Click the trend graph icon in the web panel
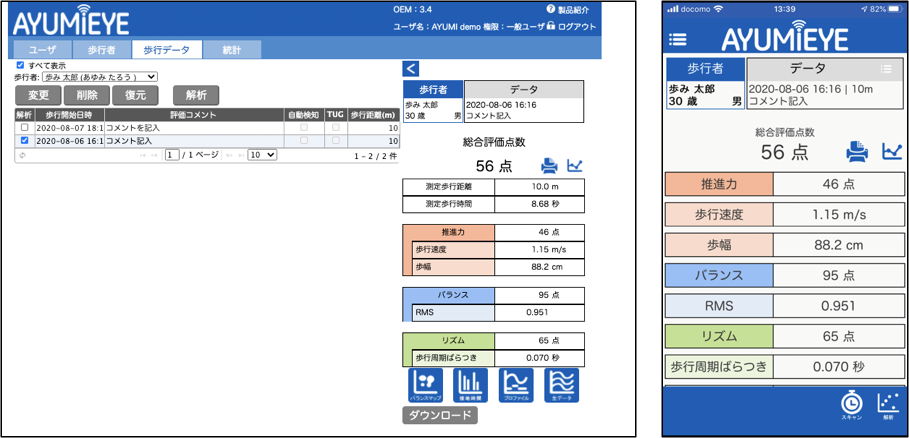 (x=574, y=166)
